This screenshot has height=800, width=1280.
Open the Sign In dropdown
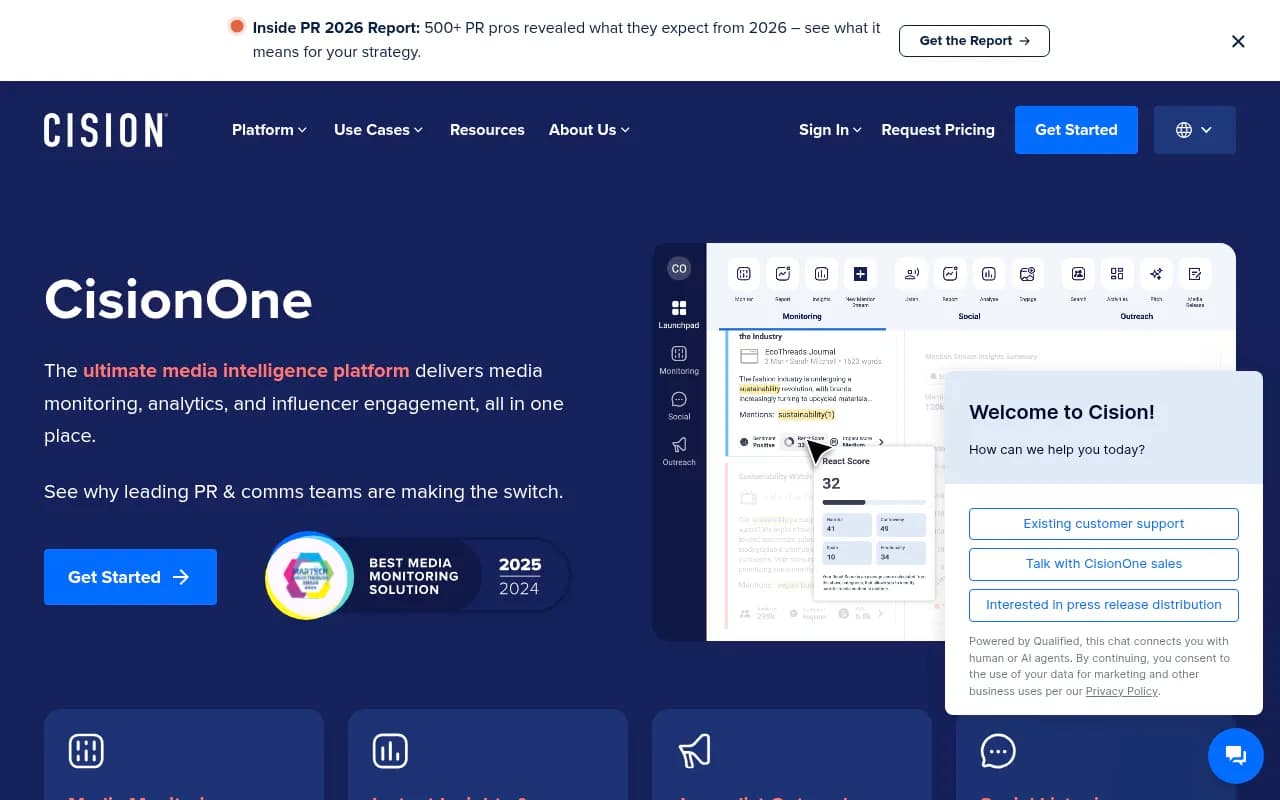[828, 130]
